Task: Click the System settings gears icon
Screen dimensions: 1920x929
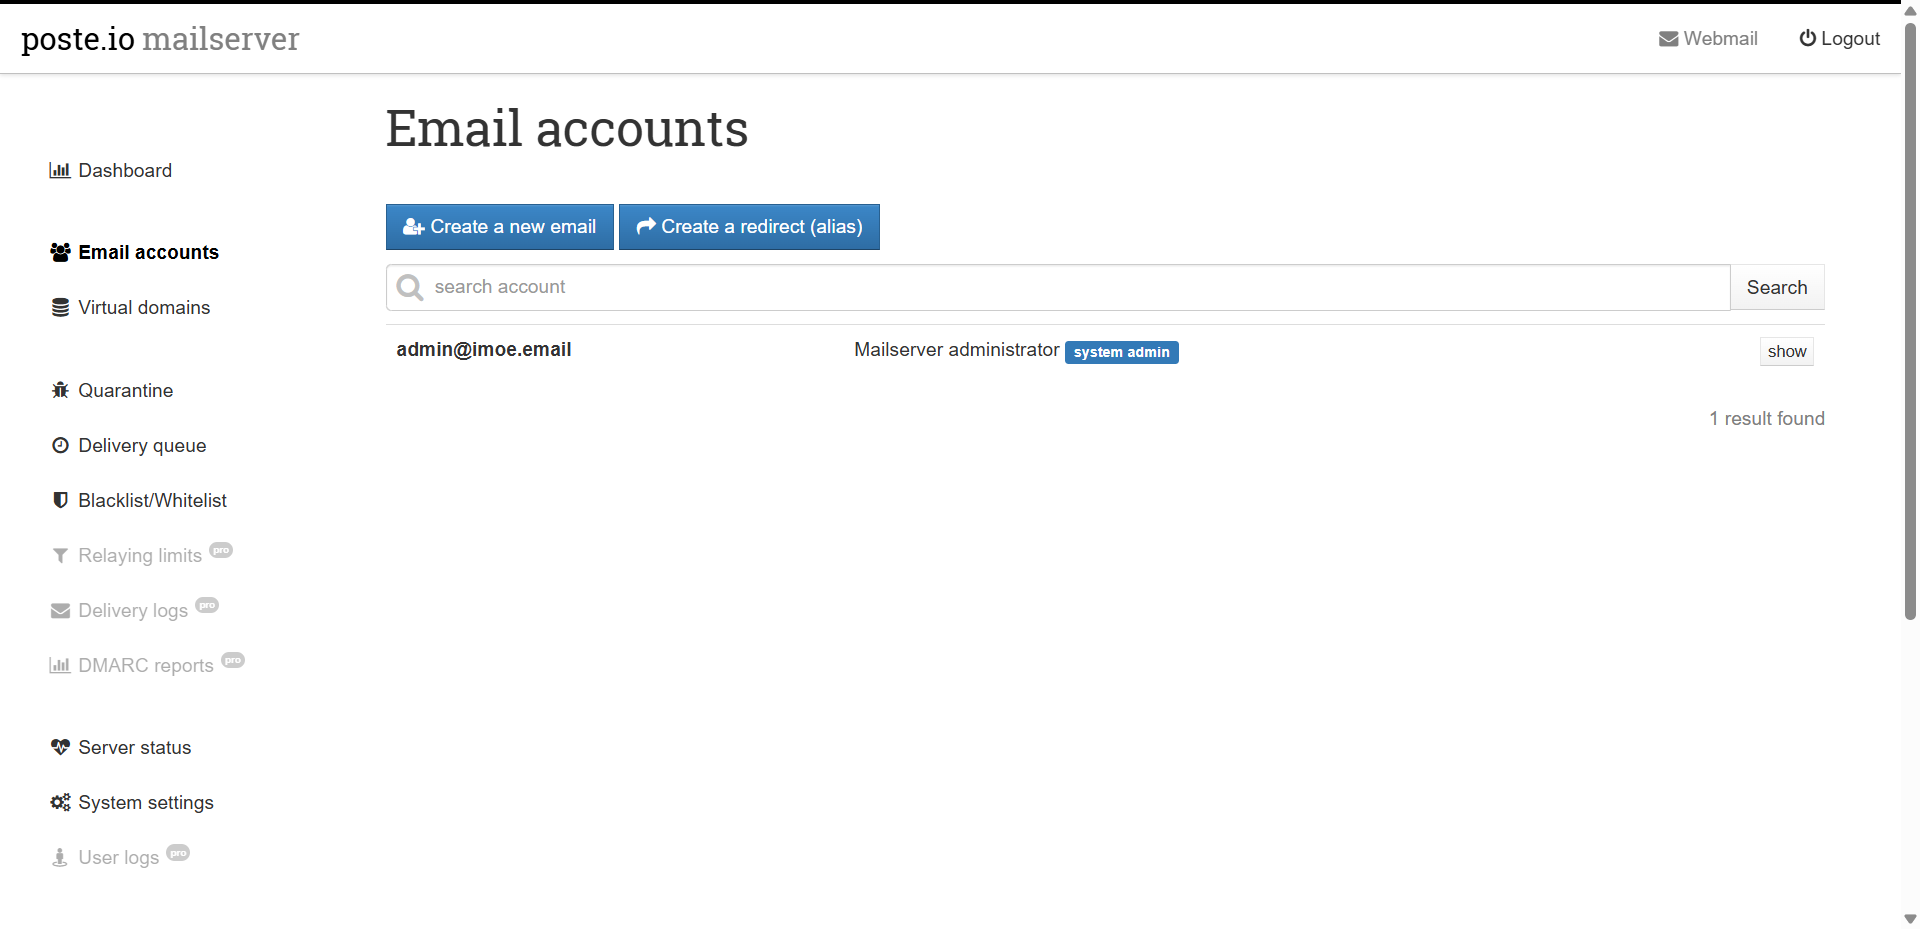Action: 60,803
